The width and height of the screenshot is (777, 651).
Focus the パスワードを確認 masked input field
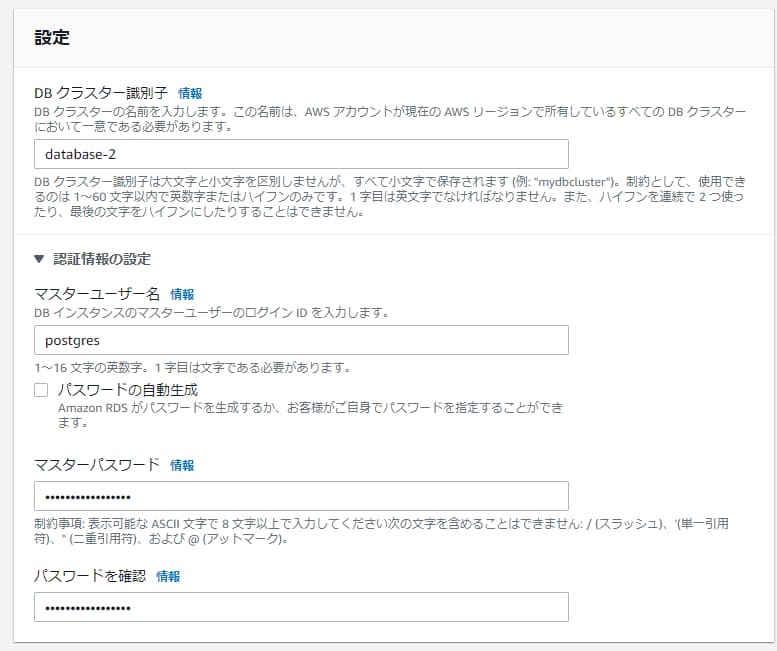(301, 607)
